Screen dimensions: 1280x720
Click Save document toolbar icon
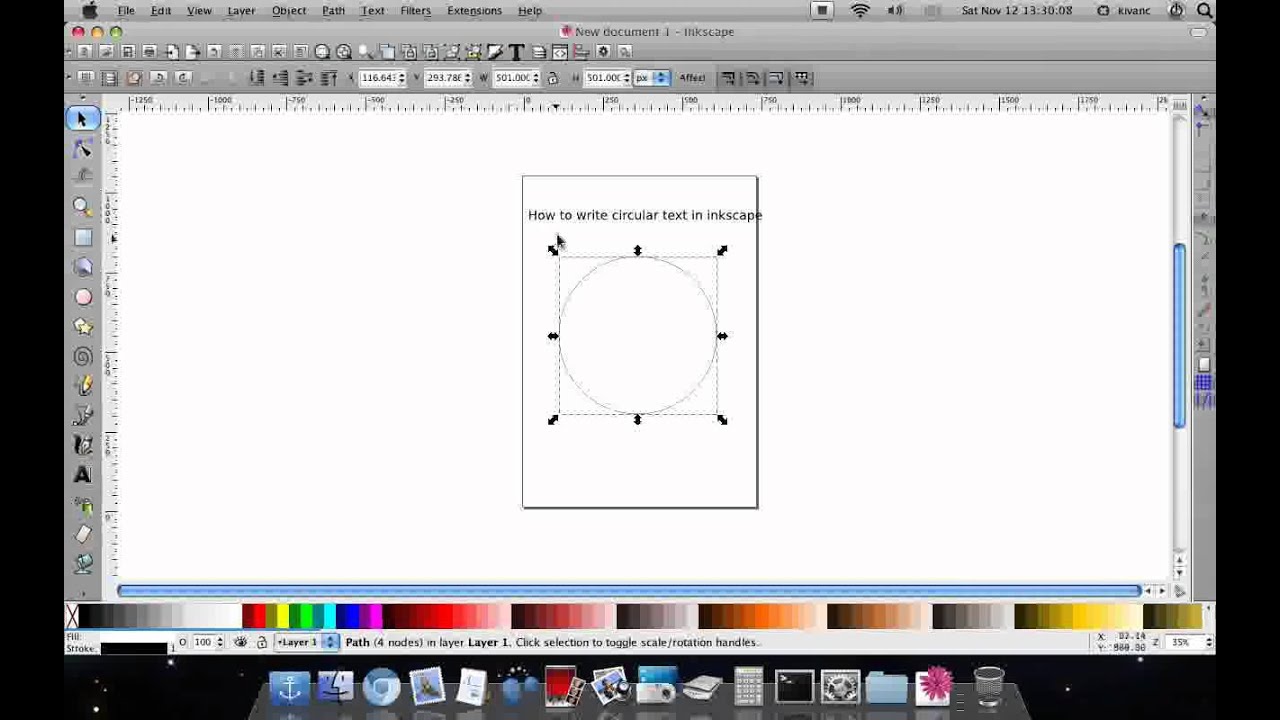(x=128, y=52)
